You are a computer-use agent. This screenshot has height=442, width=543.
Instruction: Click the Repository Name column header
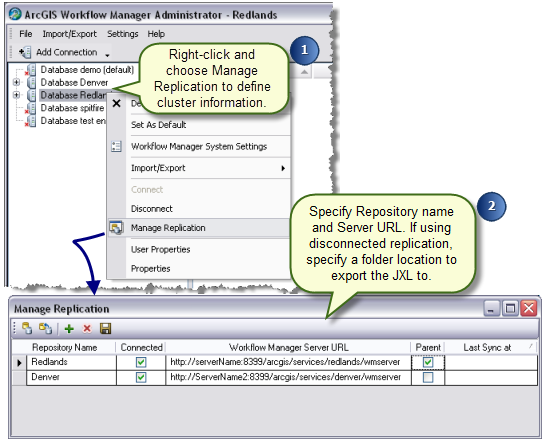tap(64, 347)
